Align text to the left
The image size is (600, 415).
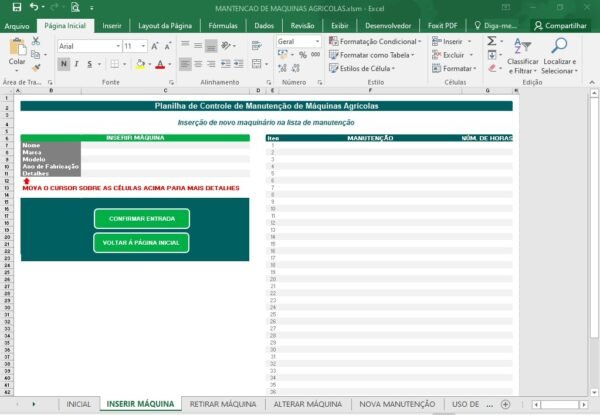click(185, 63)
